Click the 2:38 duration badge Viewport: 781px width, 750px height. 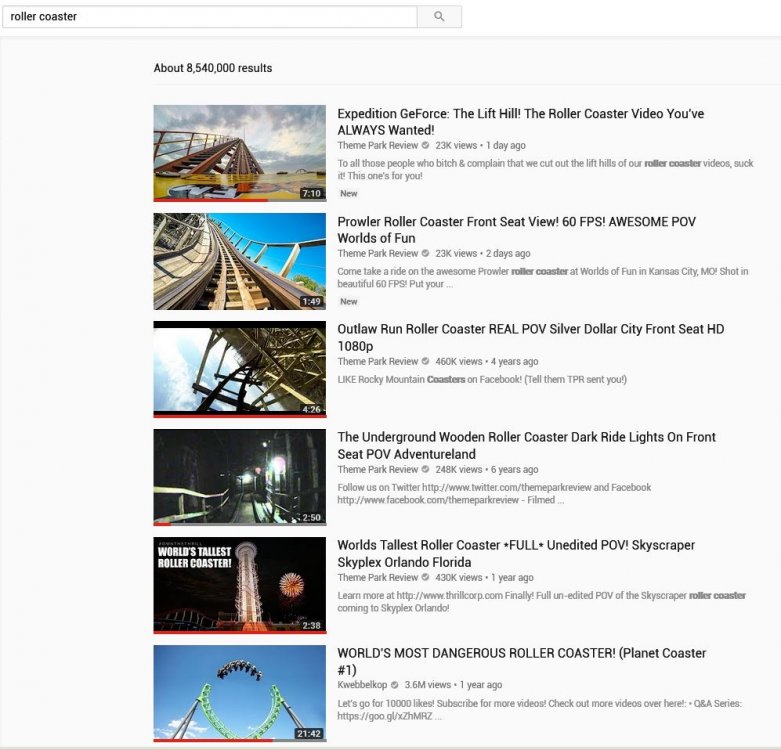click(312, 625)
